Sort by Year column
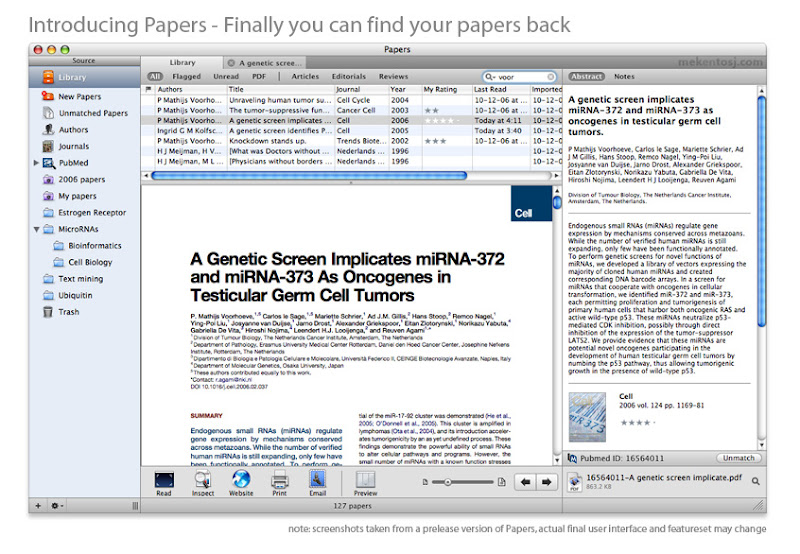Viewport: 800px width, 554px height. pos(405,89)
